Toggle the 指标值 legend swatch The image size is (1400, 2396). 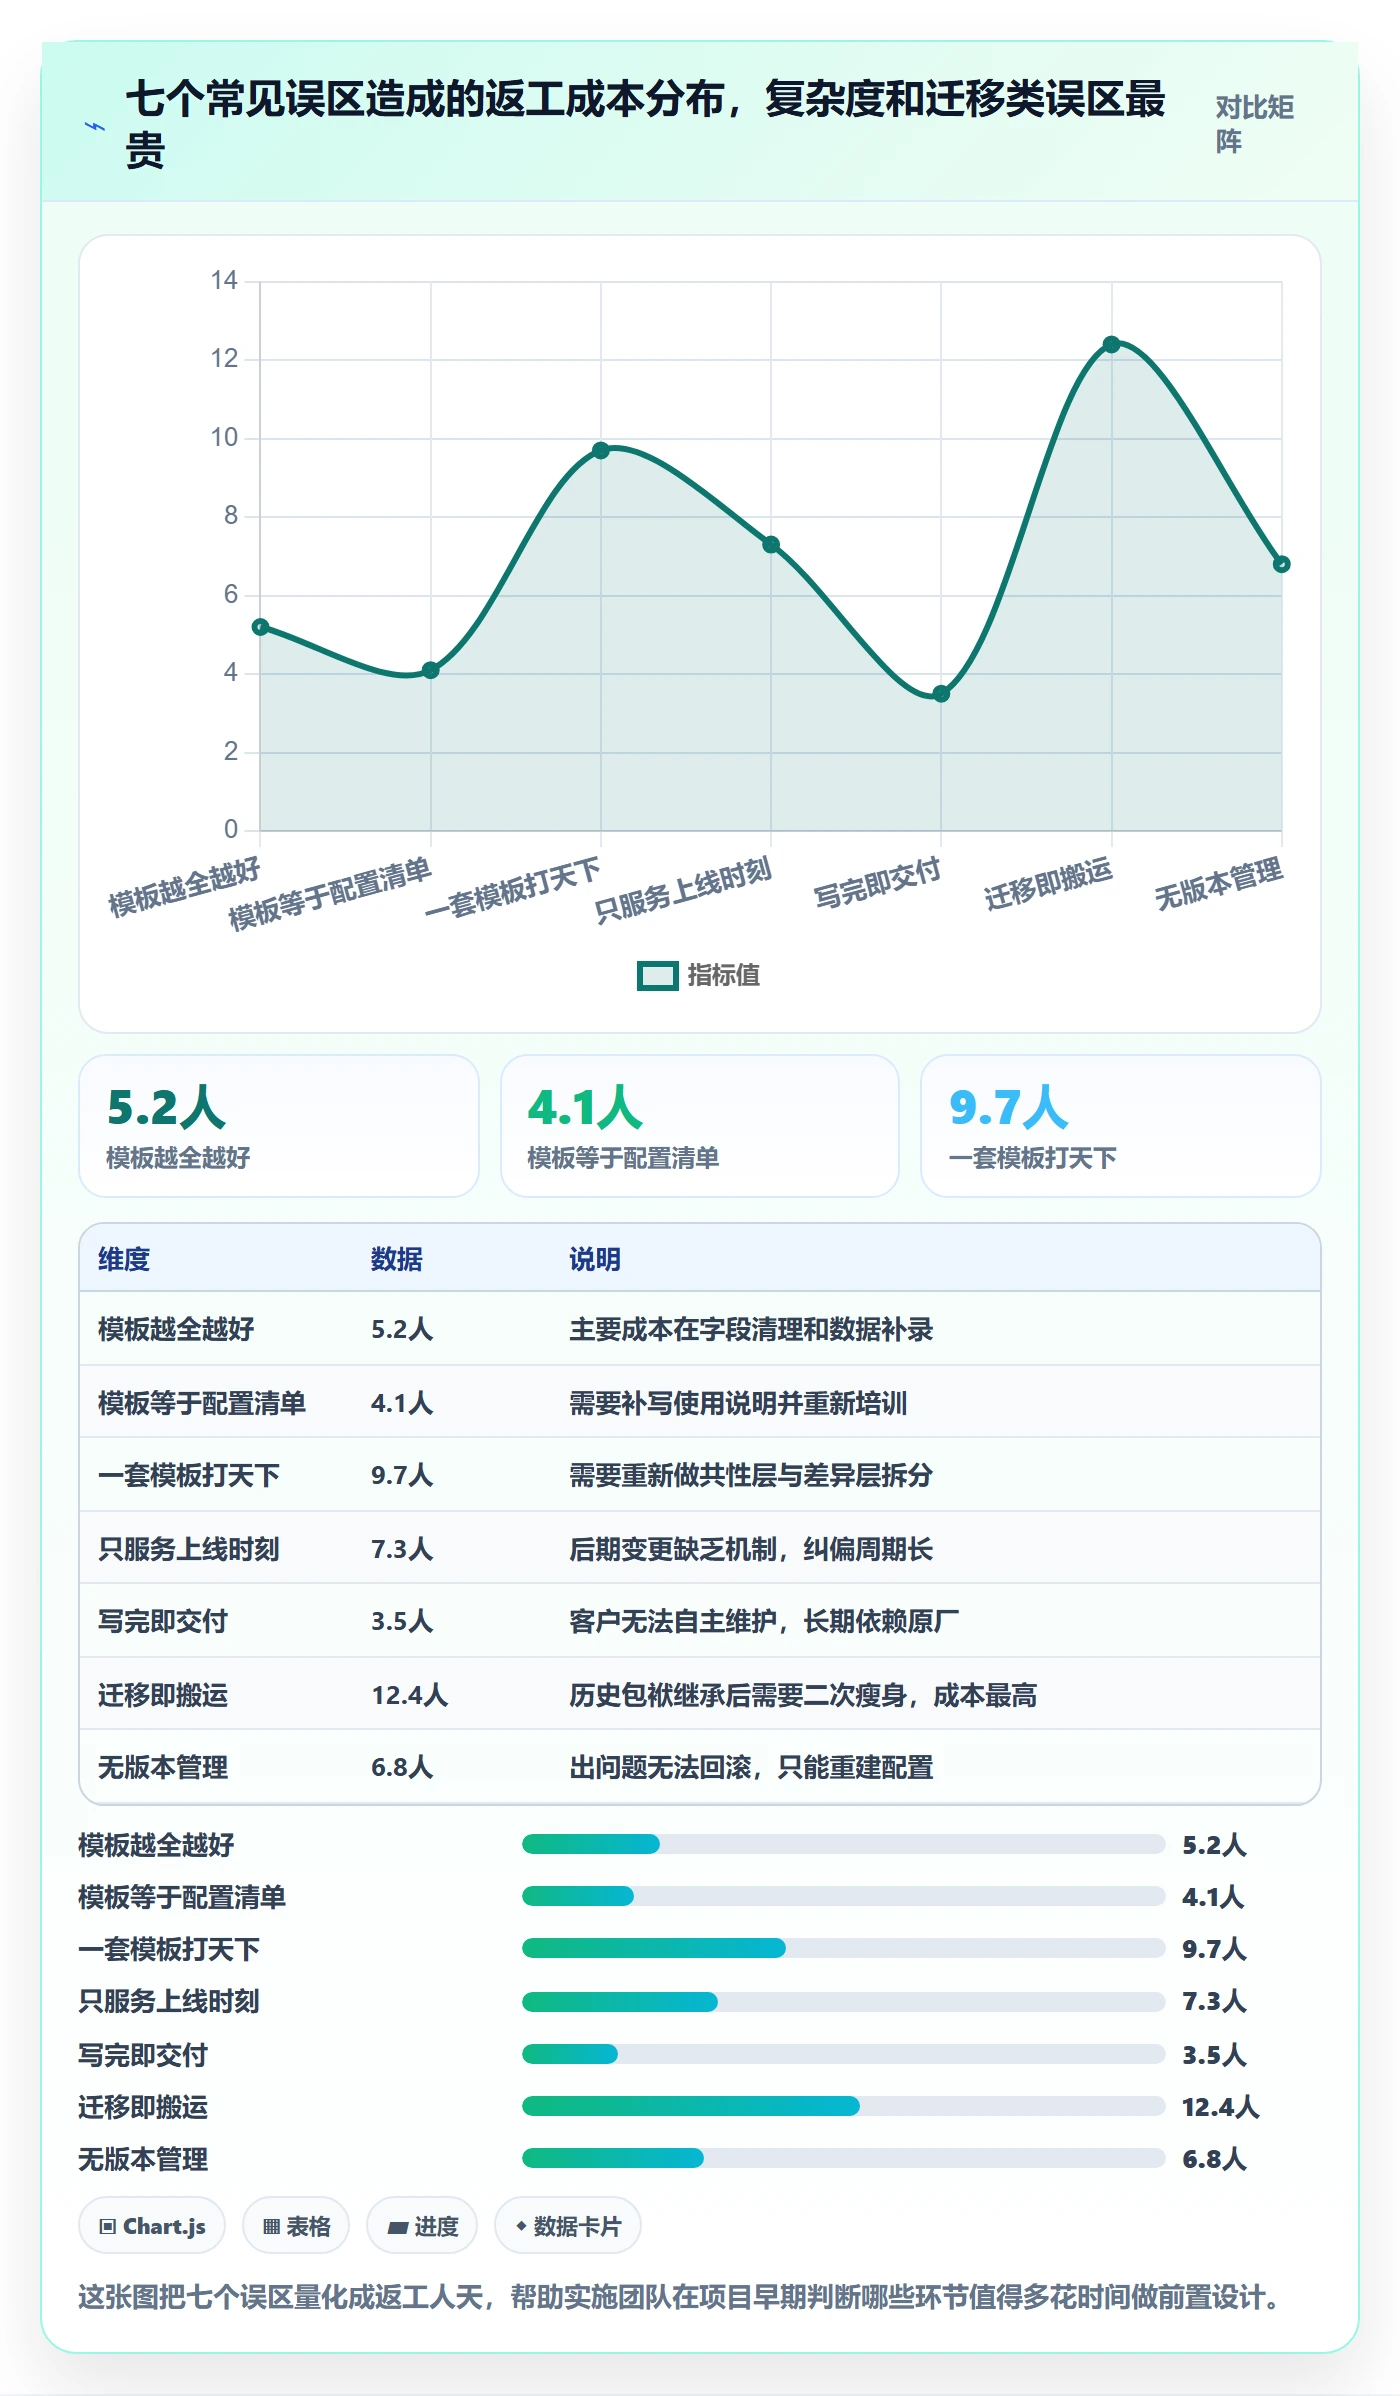coord(657,975)
